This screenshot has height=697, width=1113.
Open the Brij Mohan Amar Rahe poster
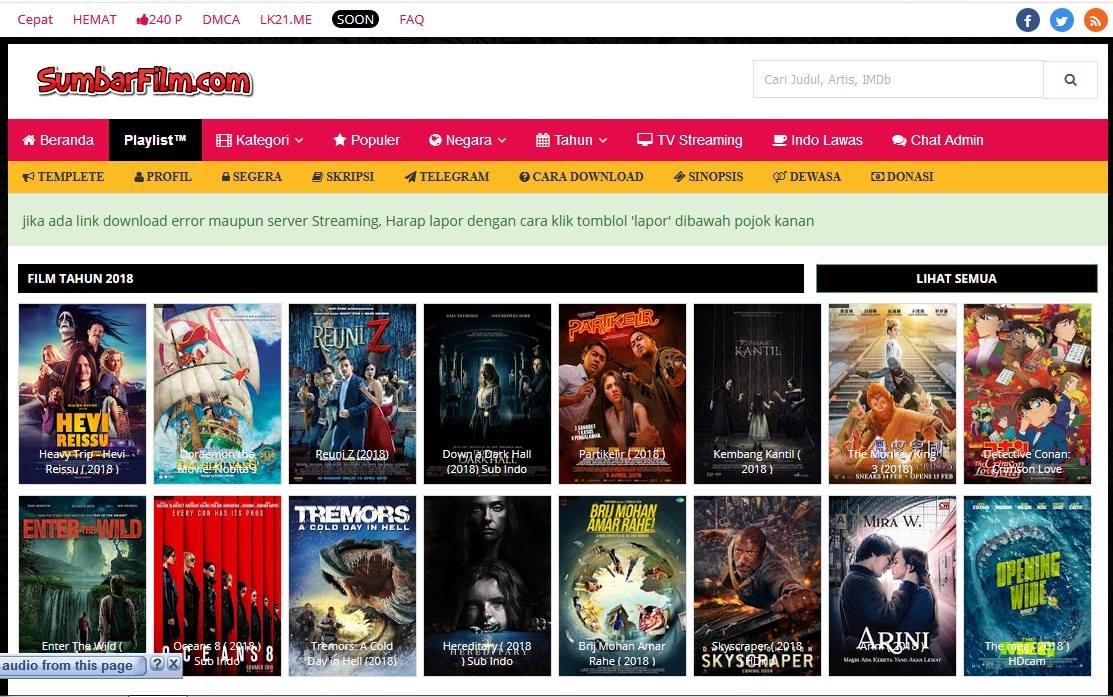[623, 586]
